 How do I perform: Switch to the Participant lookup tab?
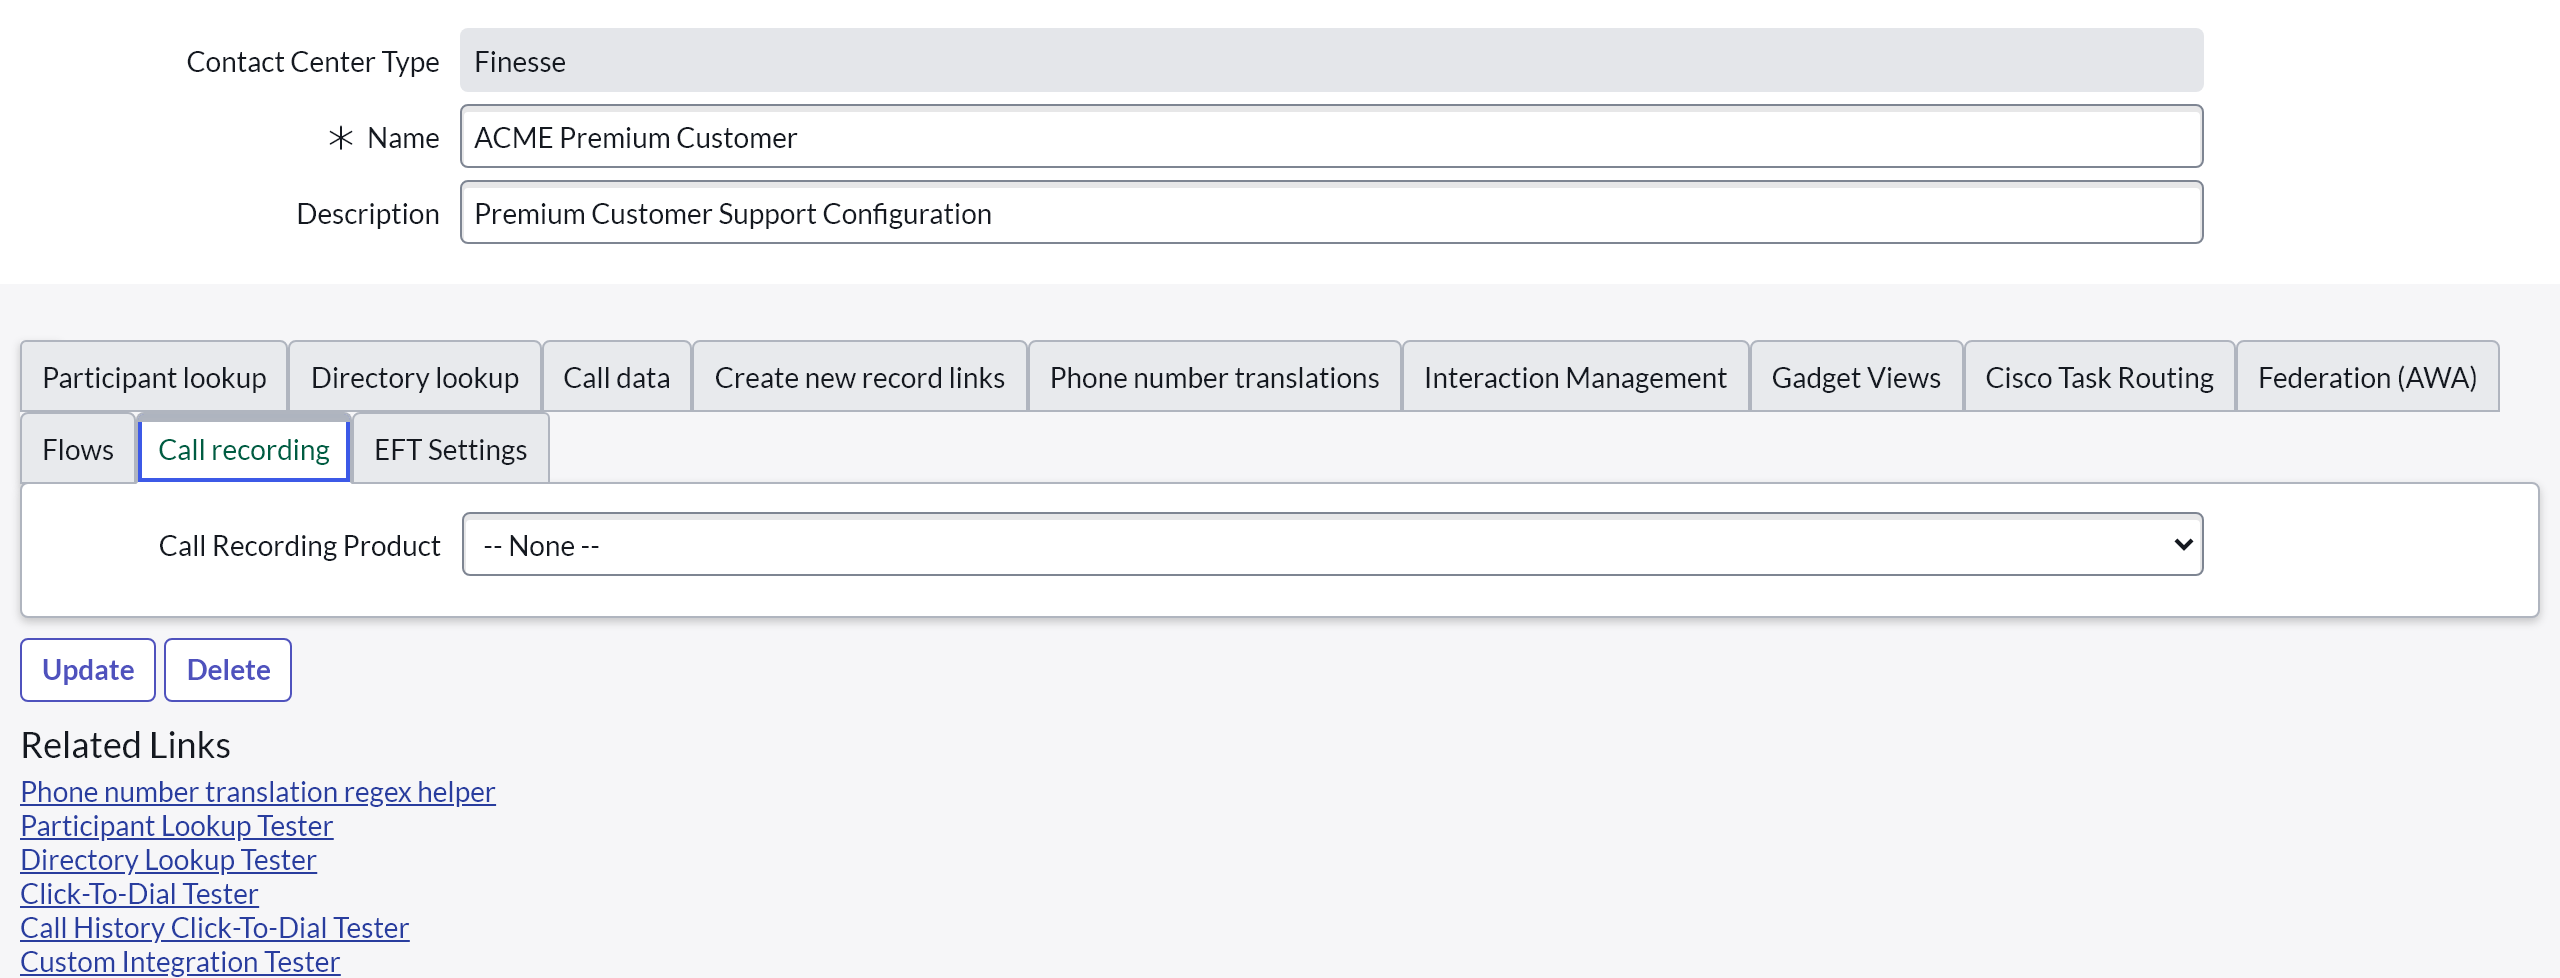coord(154,377)
